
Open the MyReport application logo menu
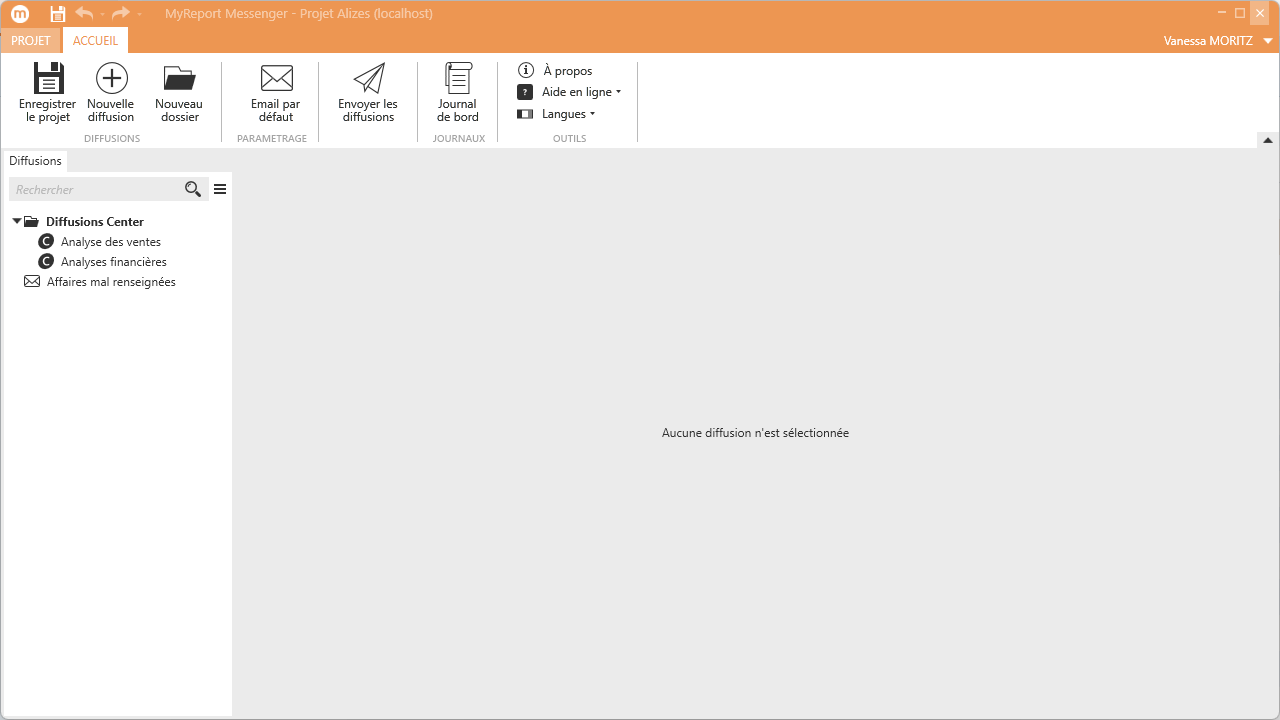[x=20, y=14]
